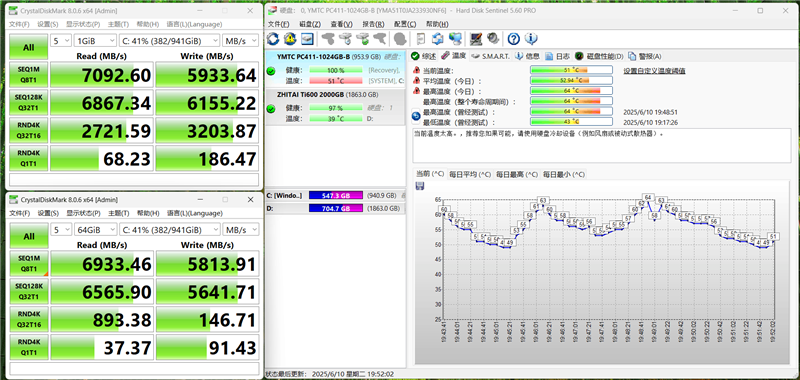Viewport: 800px width, 380px height.
Task: Click the monitor with pen configuration icon
Action: [476, 38]
